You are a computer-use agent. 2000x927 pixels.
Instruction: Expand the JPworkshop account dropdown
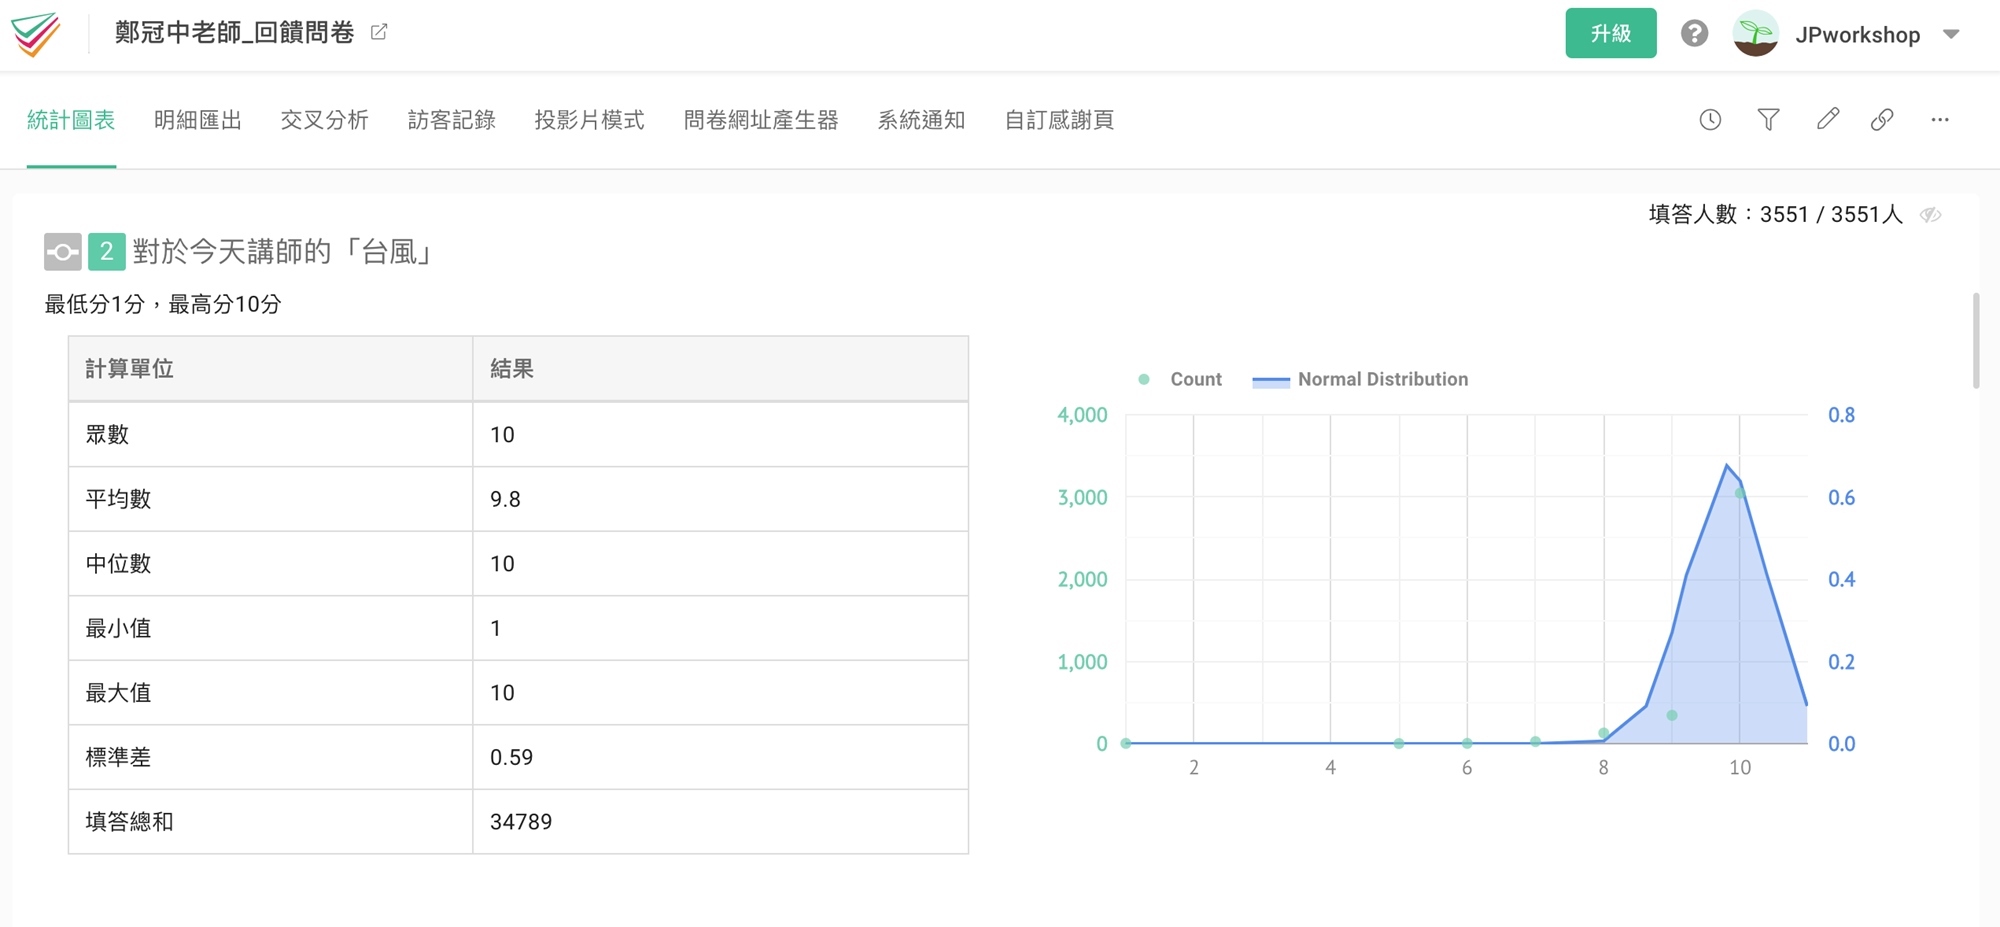tap(1952, 33)
